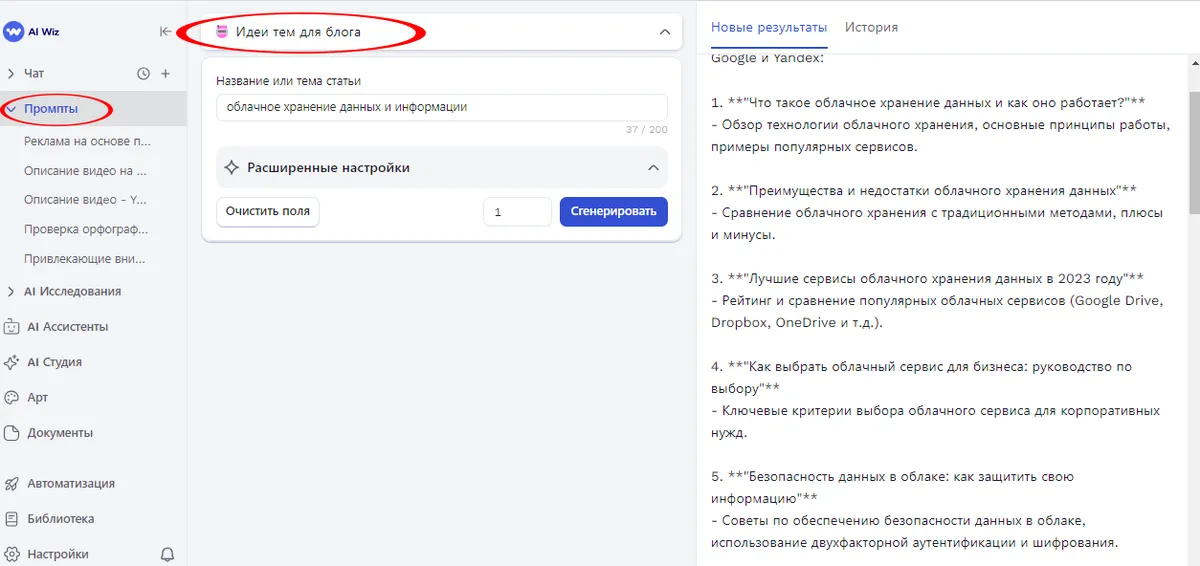
Task: Select prompt 'Описание видео на ...'
Action: (x=86, y=171)
